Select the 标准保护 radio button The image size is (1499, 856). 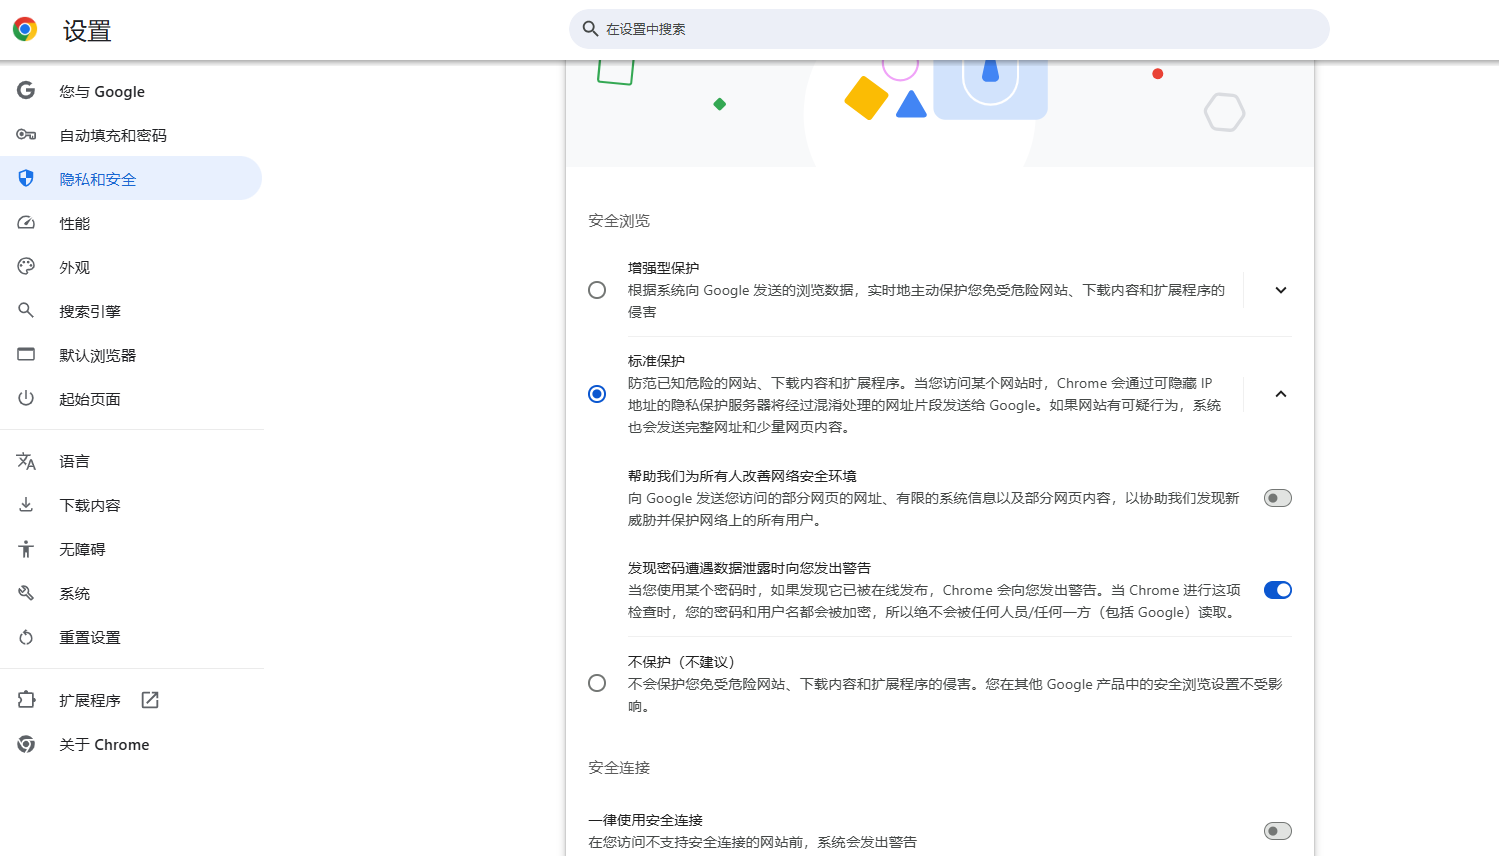click(597, 394)
